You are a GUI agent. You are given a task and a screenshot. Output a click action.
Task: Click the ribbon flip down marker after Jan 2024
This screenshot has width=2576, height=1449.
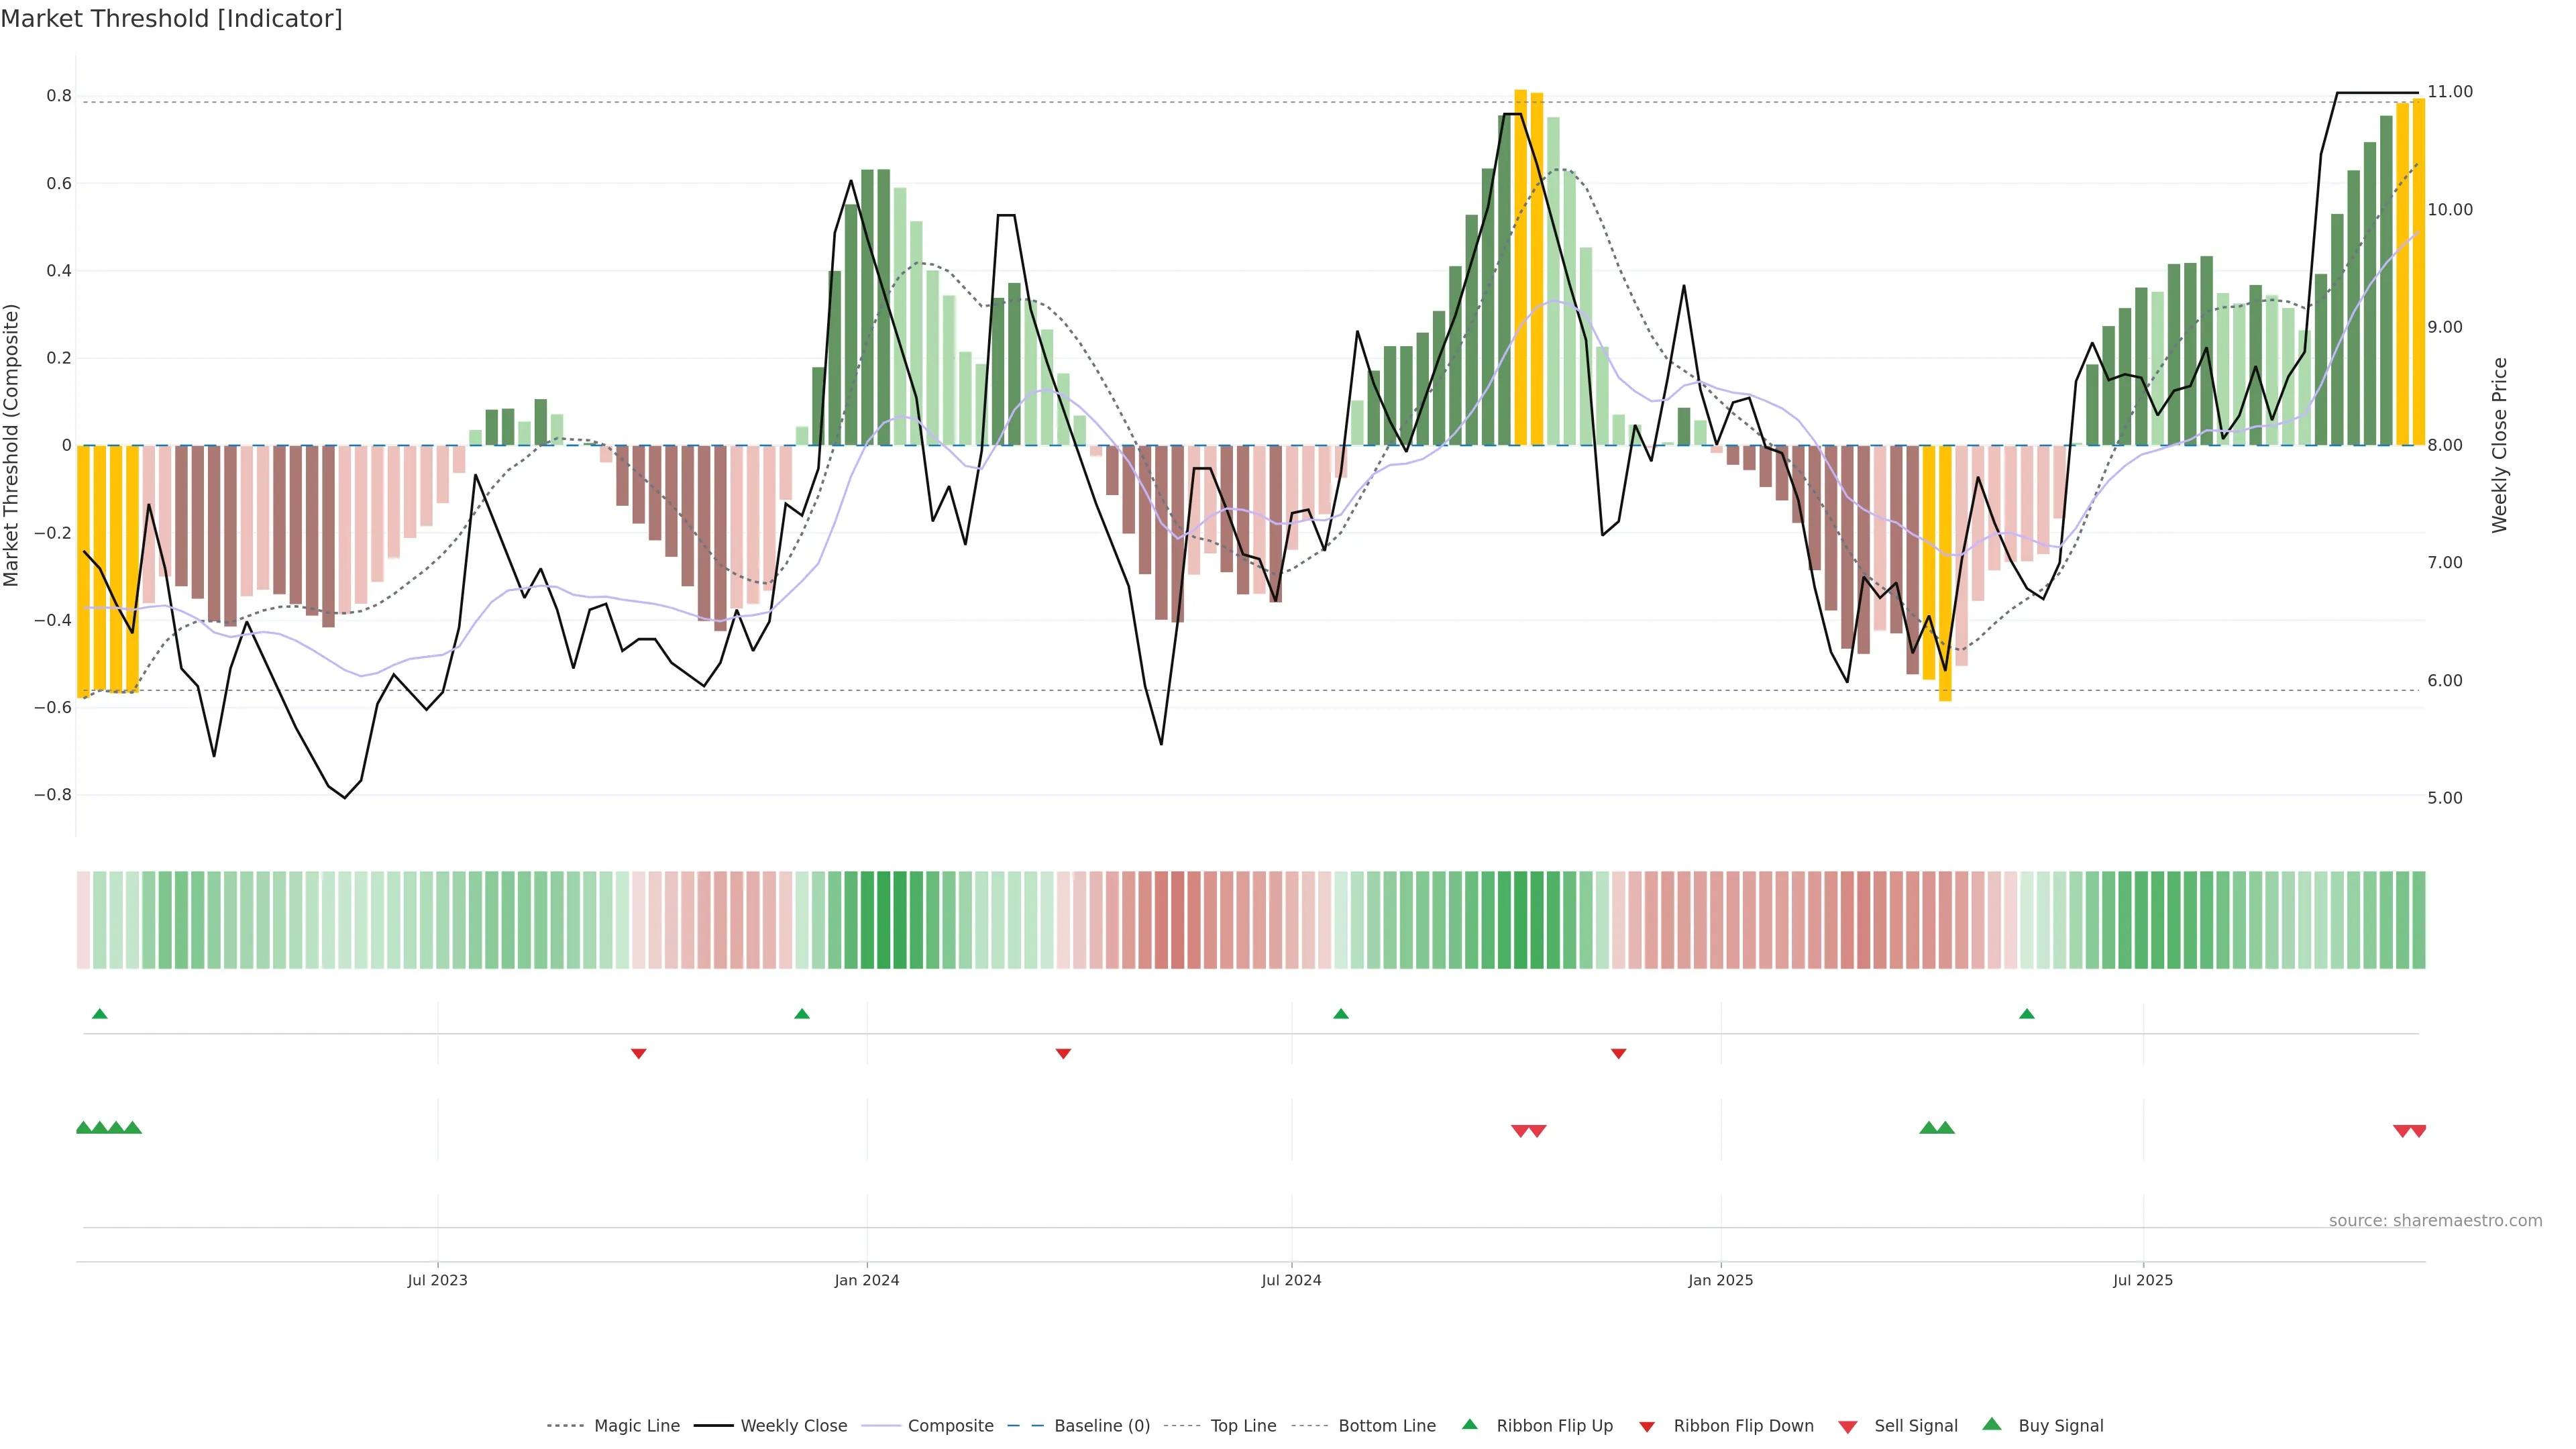(x=1063, y=1053)
